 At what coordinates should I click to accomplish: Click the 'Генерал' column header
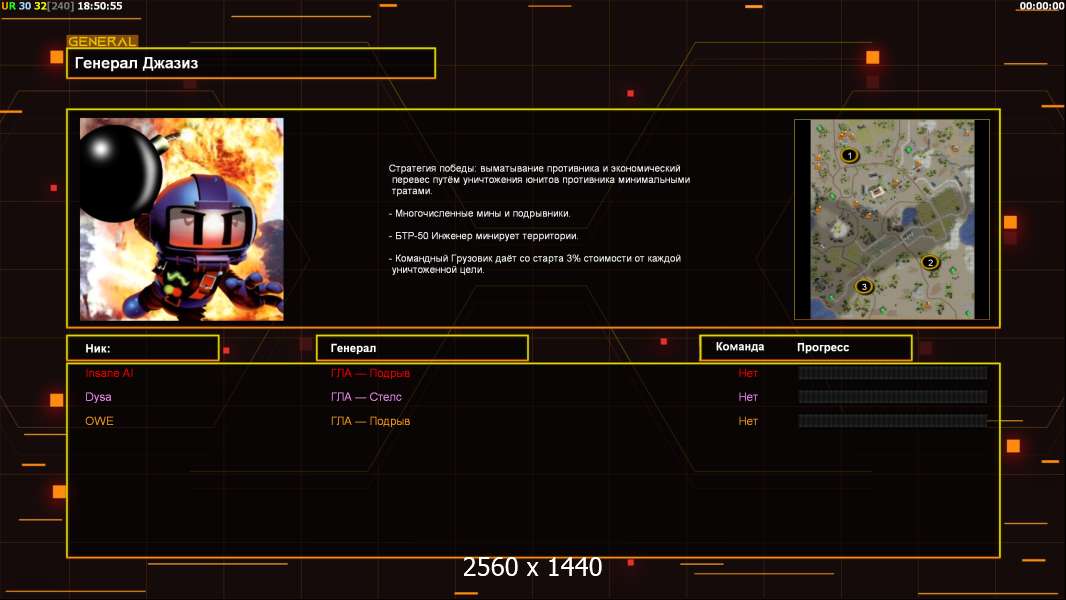click(x=422, y=348)
